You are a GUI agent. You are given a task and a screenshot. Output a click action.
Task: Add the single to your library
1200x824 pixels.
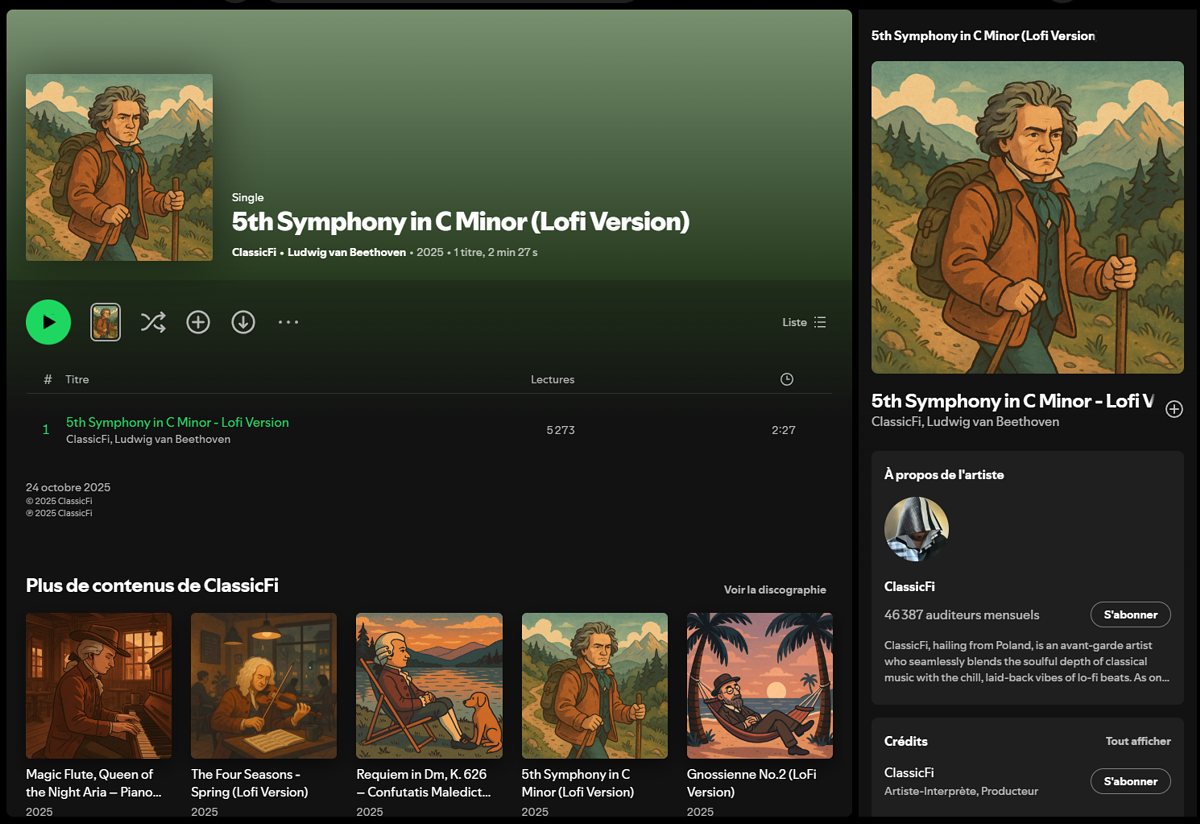coord(198,322)
